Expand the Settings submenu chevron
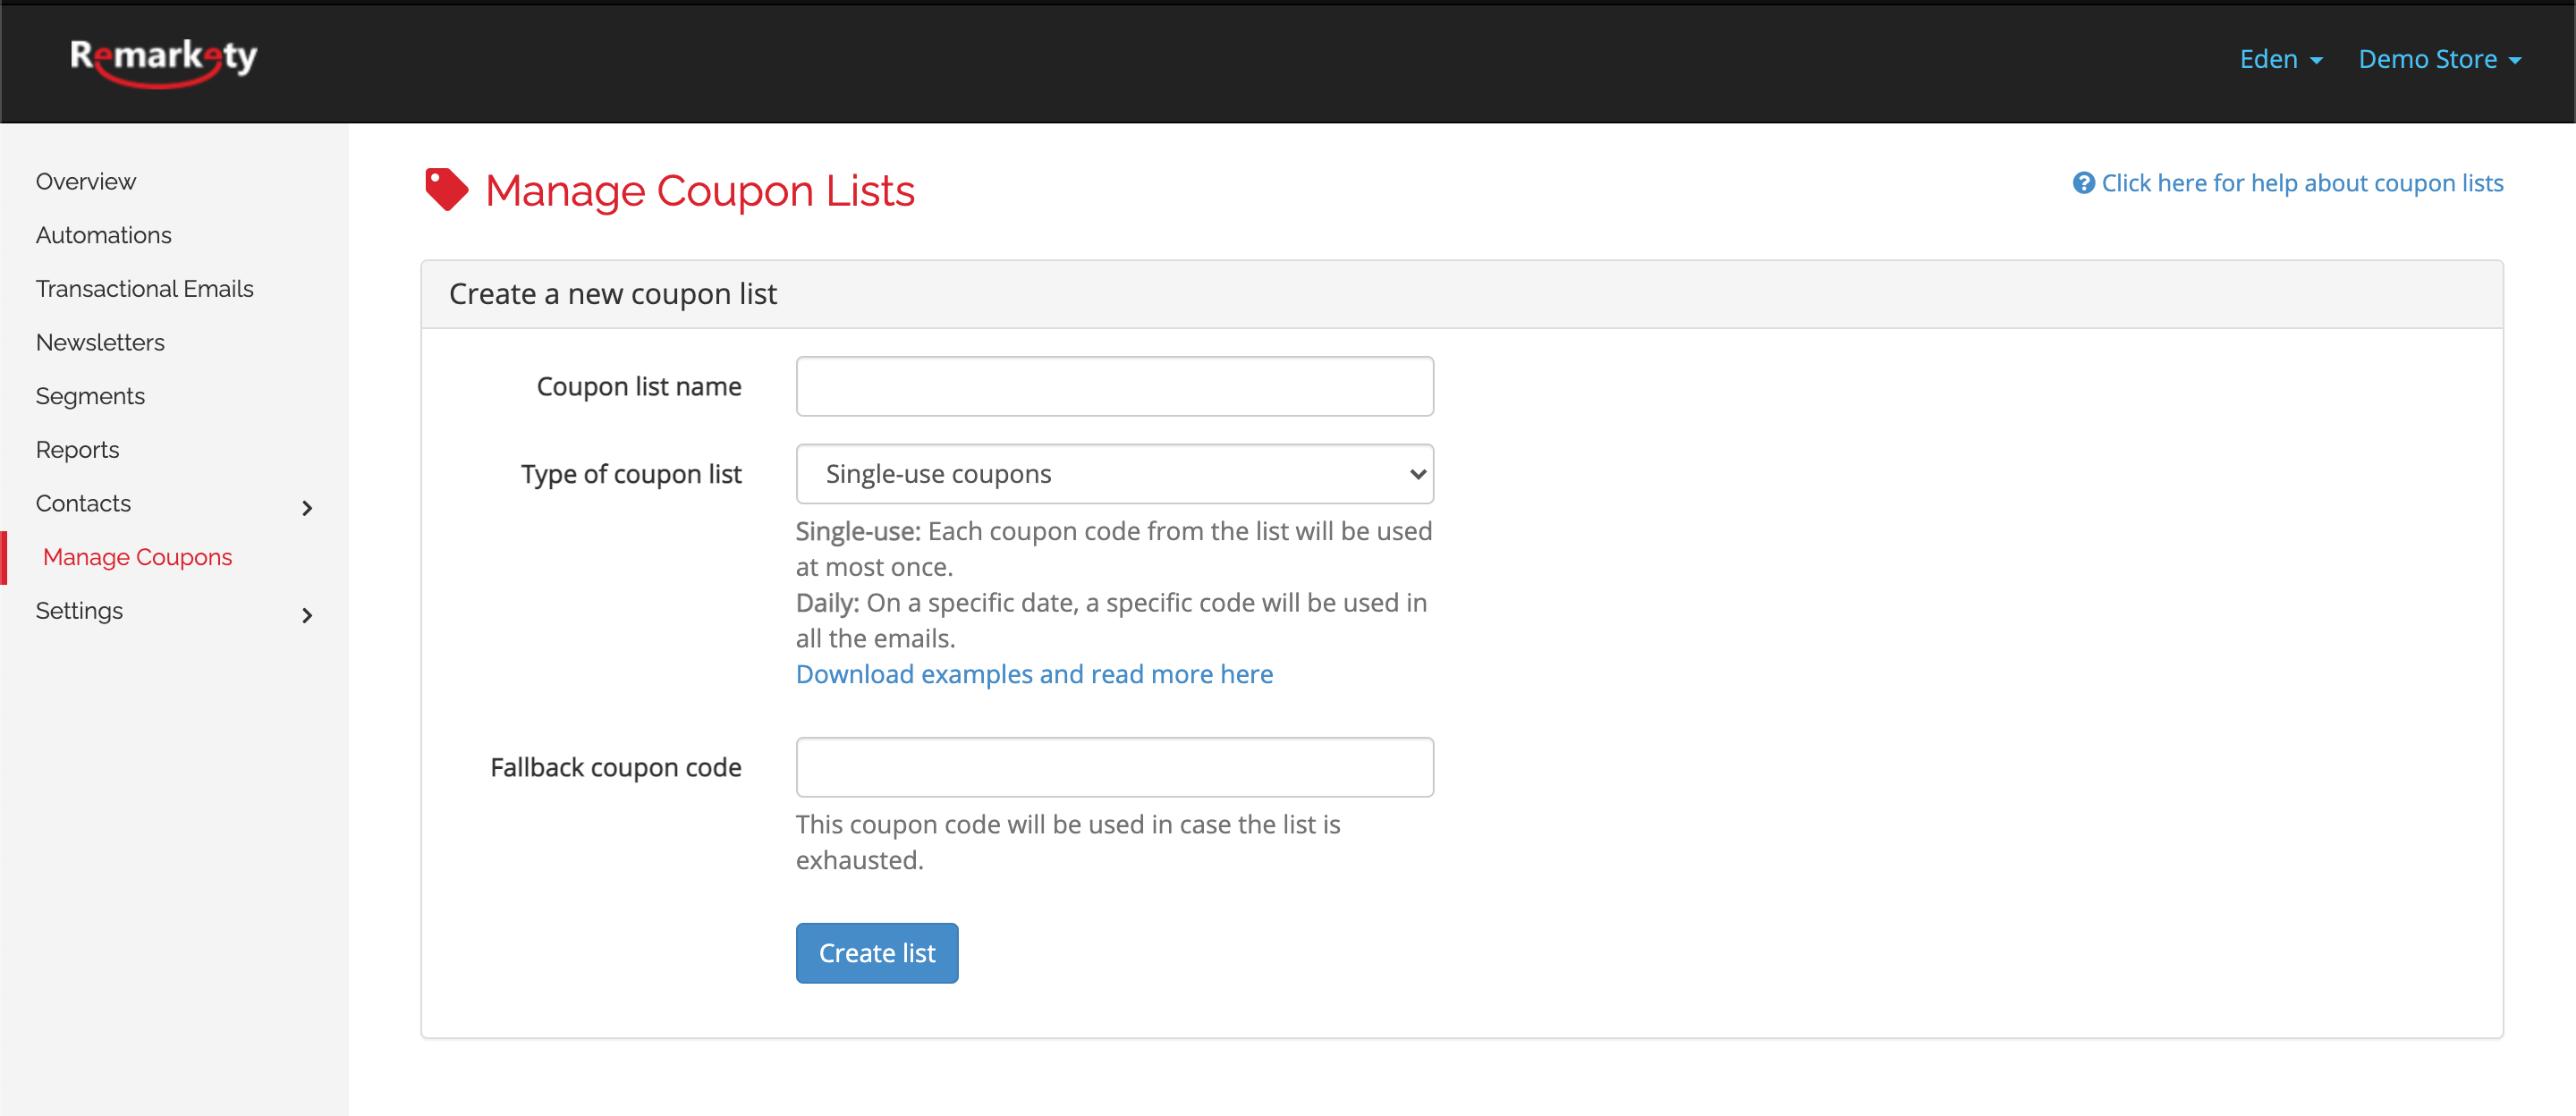The image size is (2576, 1116). coord(307,616)
